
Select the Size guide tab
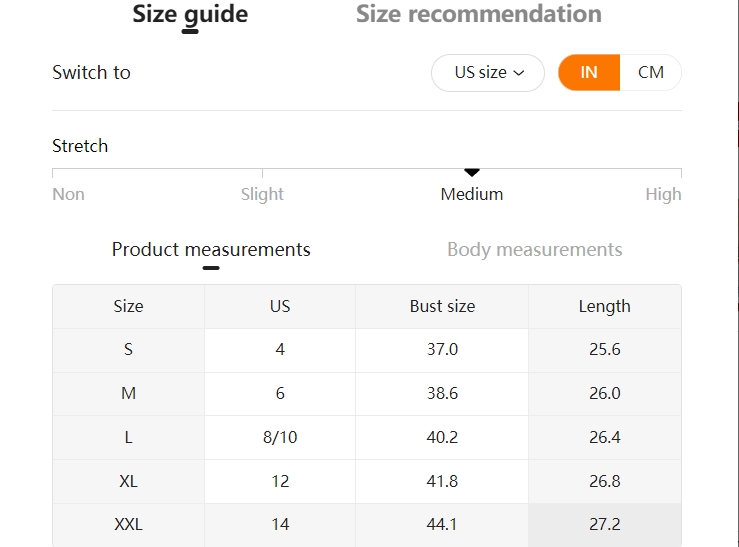(x=190, y=14)
